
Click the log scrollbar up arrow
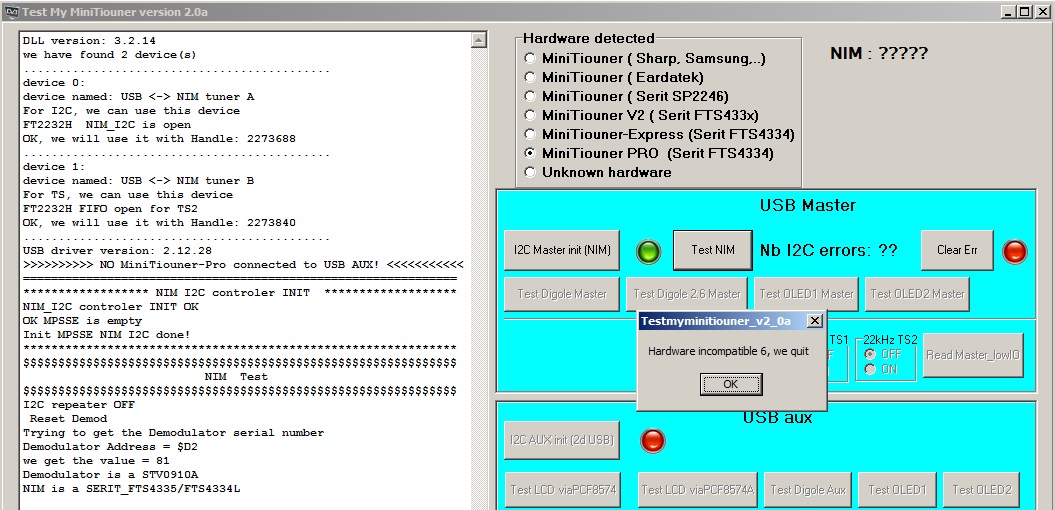point(479,41)
